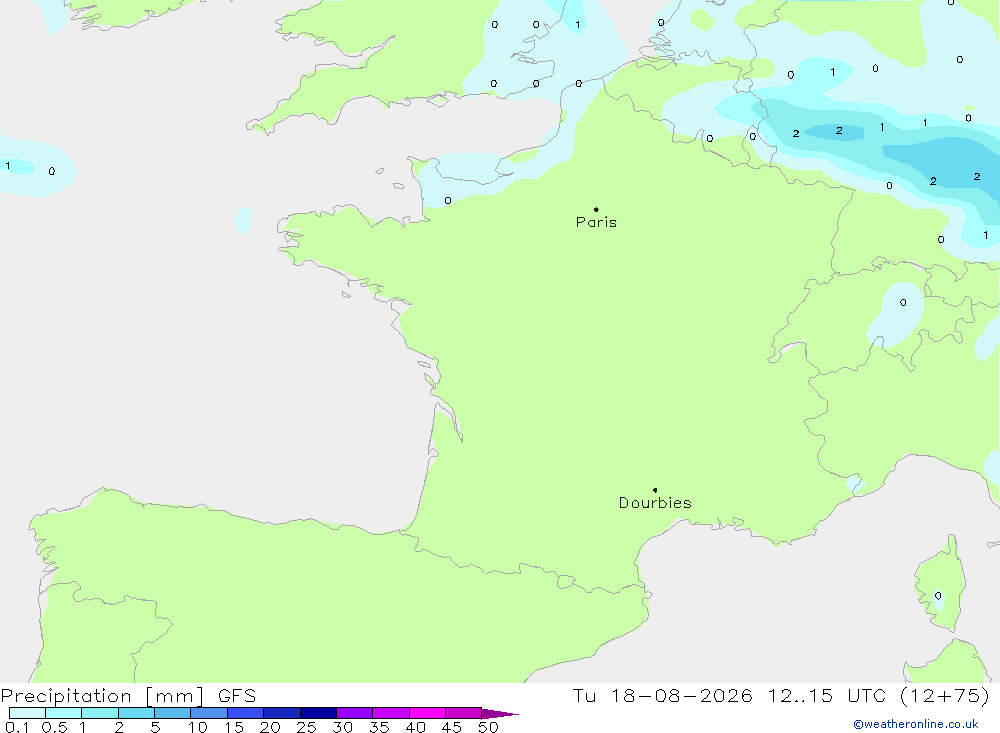
Task: Pick the 5–10 mm legend swatch
Action: (x=173, y=713)
